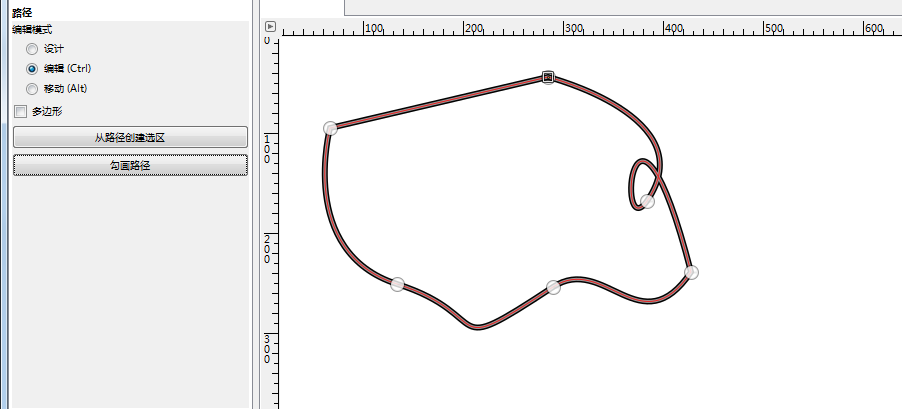Click the 路径 panel title
Image resolution: width=902 pixels, height=409 pixels.
pyautogui.click(x=22, y=13)
